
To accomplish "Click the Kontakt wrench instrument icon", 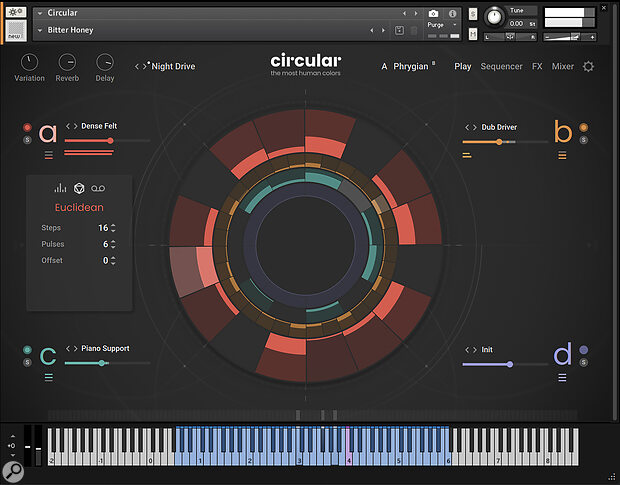I will tap(16, 12).
